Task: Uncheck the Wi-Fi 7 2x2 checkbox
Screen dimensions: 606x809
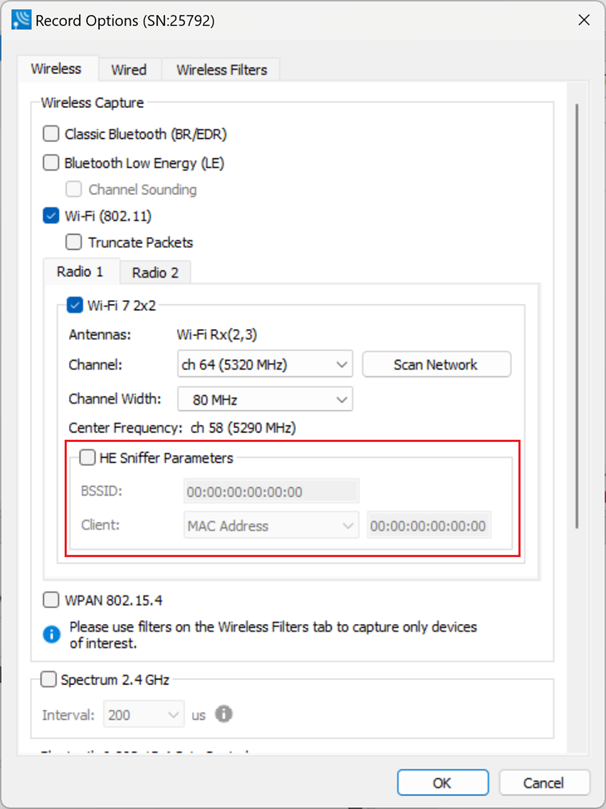Action: coord(75,305)
